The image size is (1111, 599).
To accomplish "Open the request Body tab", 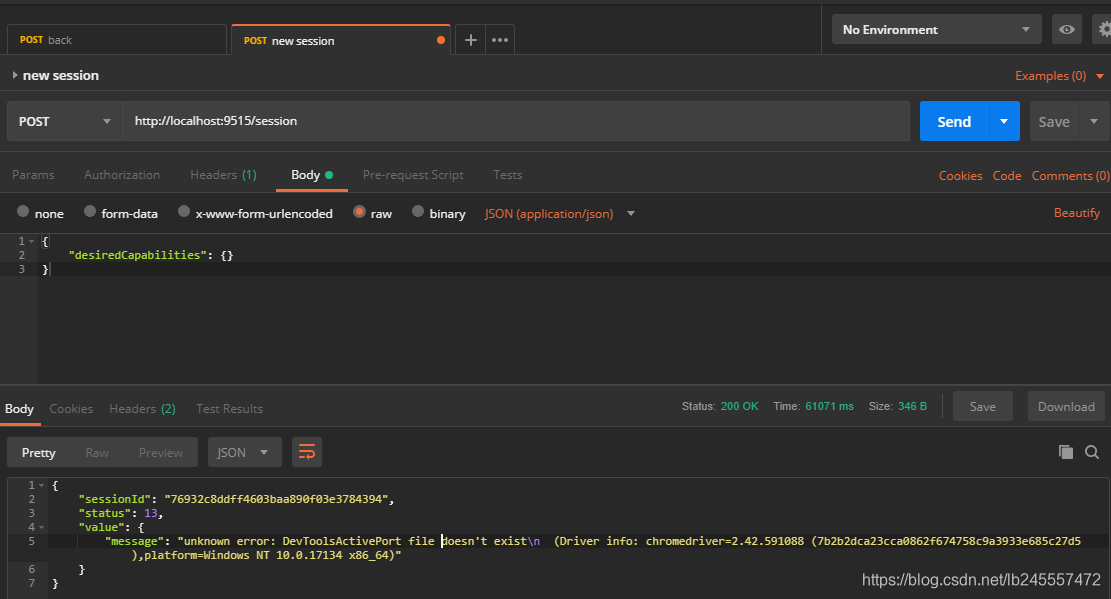I will coord(312,174).
